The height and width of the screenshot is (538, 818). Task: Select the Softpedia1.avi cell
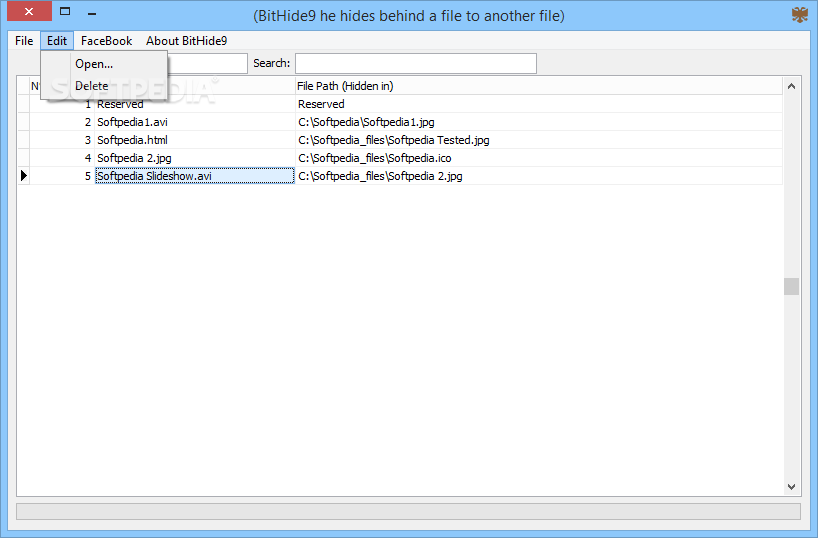pos(195,122)
